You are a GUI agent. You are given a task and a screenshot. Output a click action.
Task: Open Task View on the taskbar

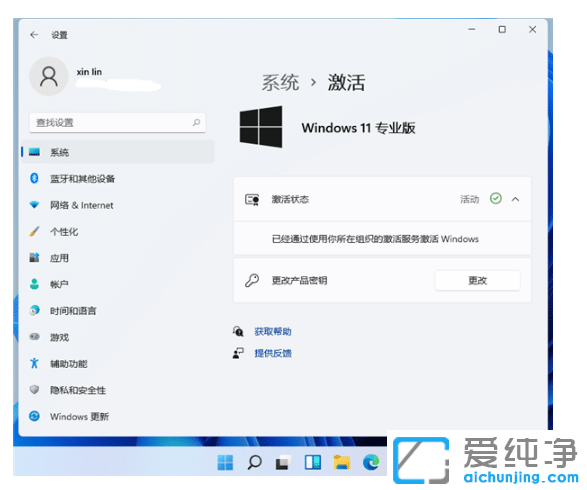point(283,463)
